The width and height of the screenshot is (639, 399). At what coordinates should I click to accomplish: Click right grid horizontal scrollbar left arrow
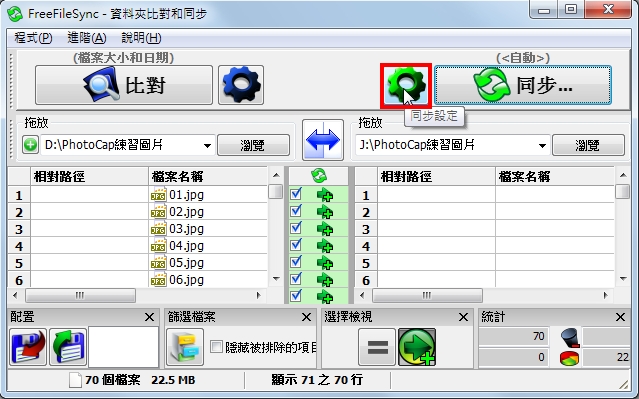pyautogui.click(x=362, y=295)
